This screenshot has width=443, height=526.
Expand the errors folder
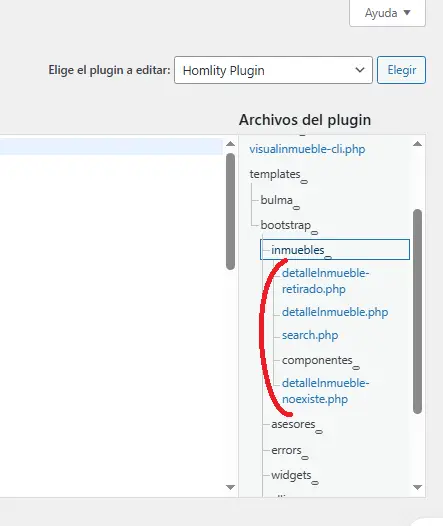coord(289,451)
